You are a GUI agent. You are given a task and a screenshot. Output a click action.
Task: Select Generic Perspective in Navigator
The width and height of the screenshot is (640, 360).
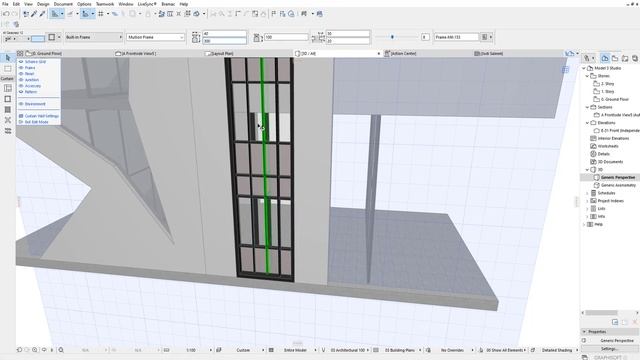coord(618,178)
